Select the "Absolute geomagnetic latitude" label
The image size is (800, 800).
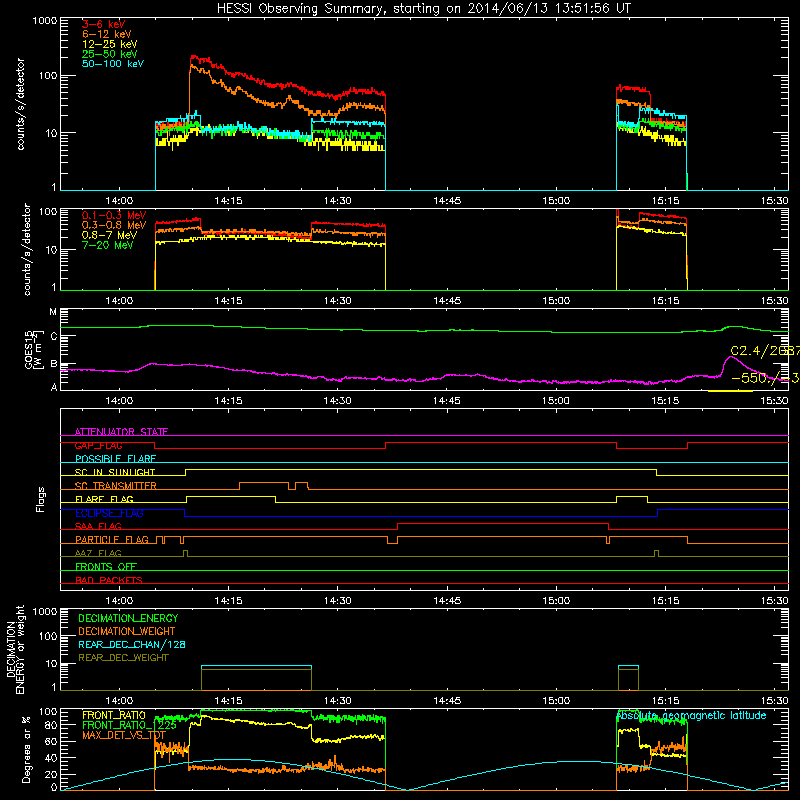tap(691, 716)
